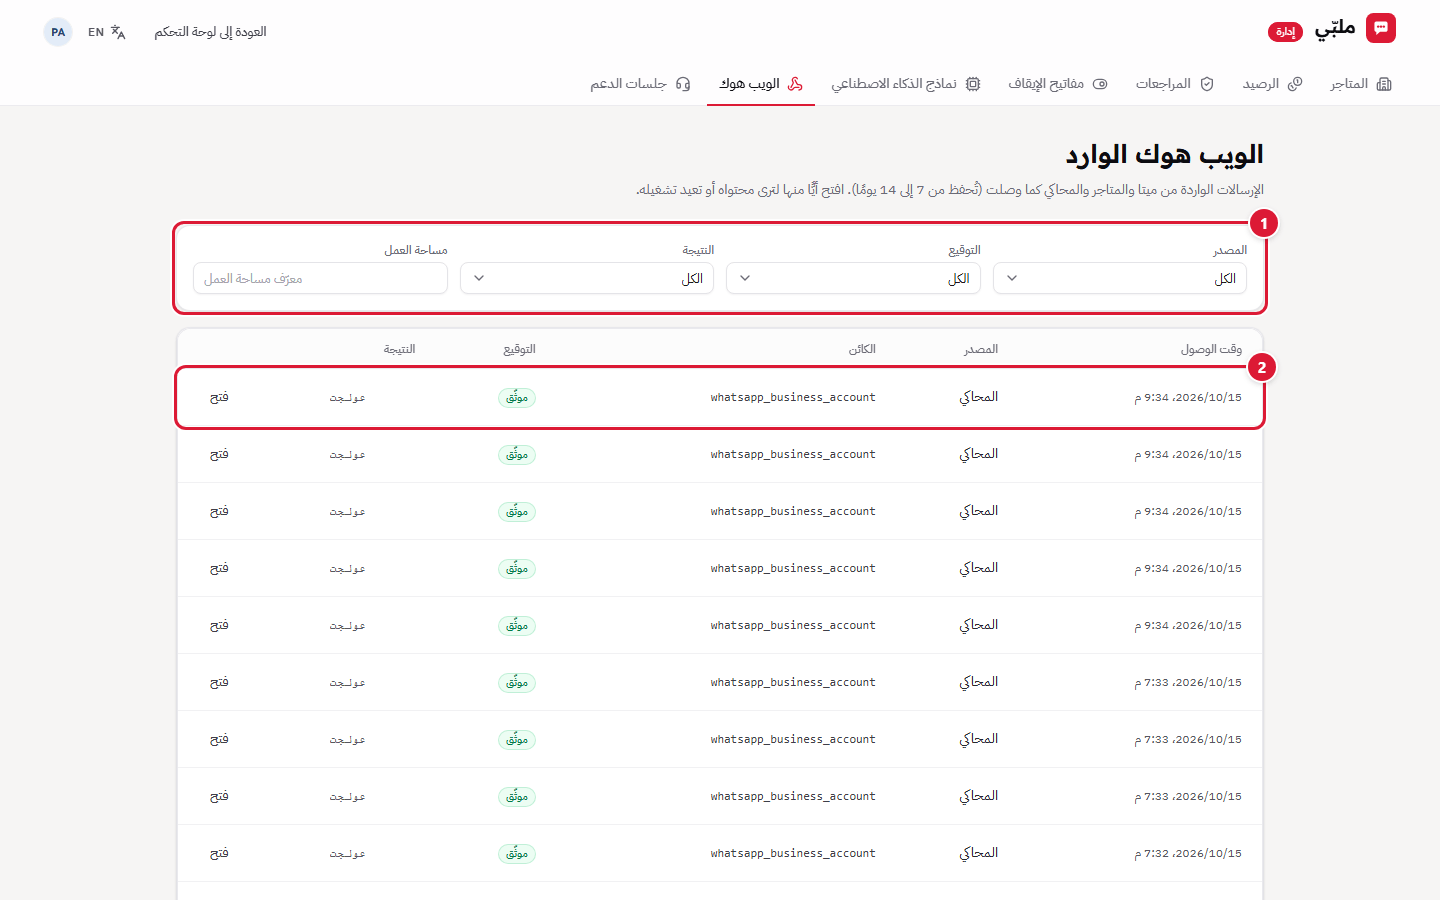Click the headset icon of جلسات الدعم

[683, 84]
